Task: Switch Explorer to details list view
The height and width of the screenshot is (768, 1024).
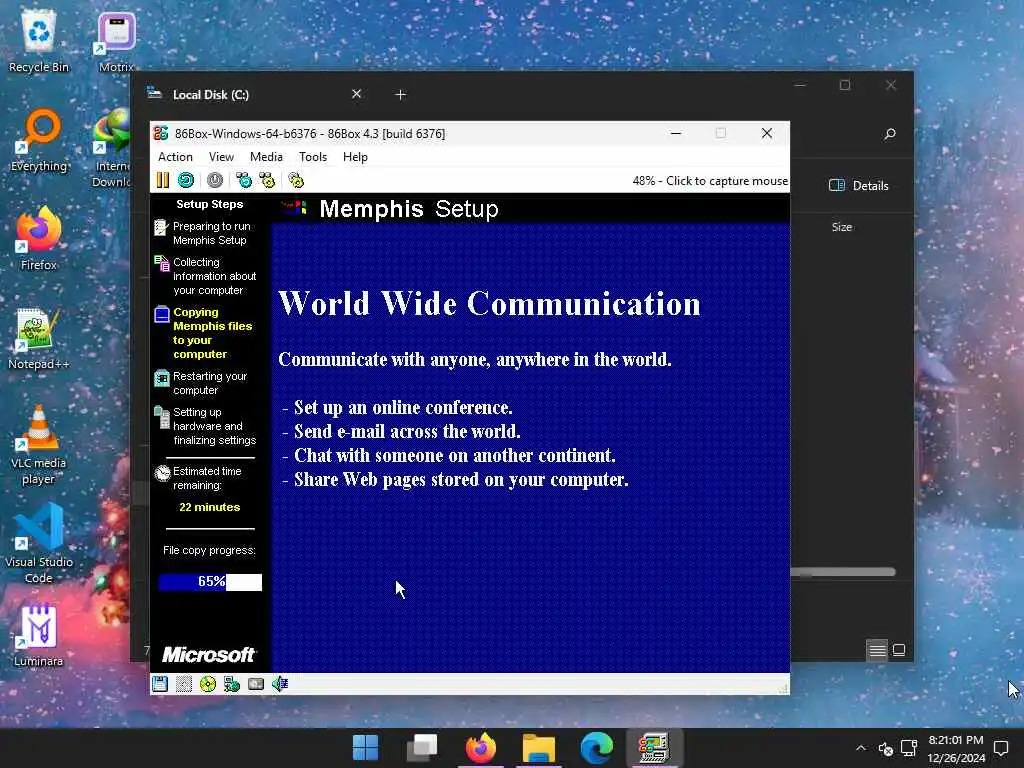Action: coord(877,650)
